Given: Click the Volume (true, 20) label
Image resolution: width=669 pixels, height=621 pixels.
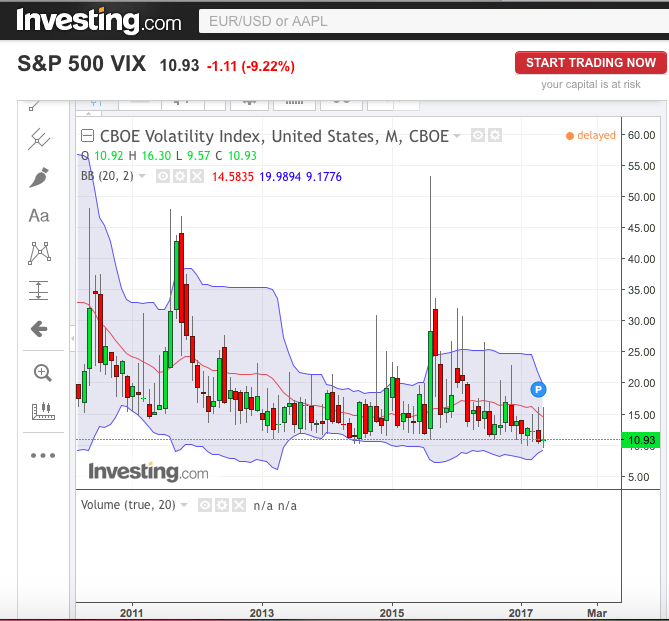Looking at the screenshot, I should pos(128,505).
